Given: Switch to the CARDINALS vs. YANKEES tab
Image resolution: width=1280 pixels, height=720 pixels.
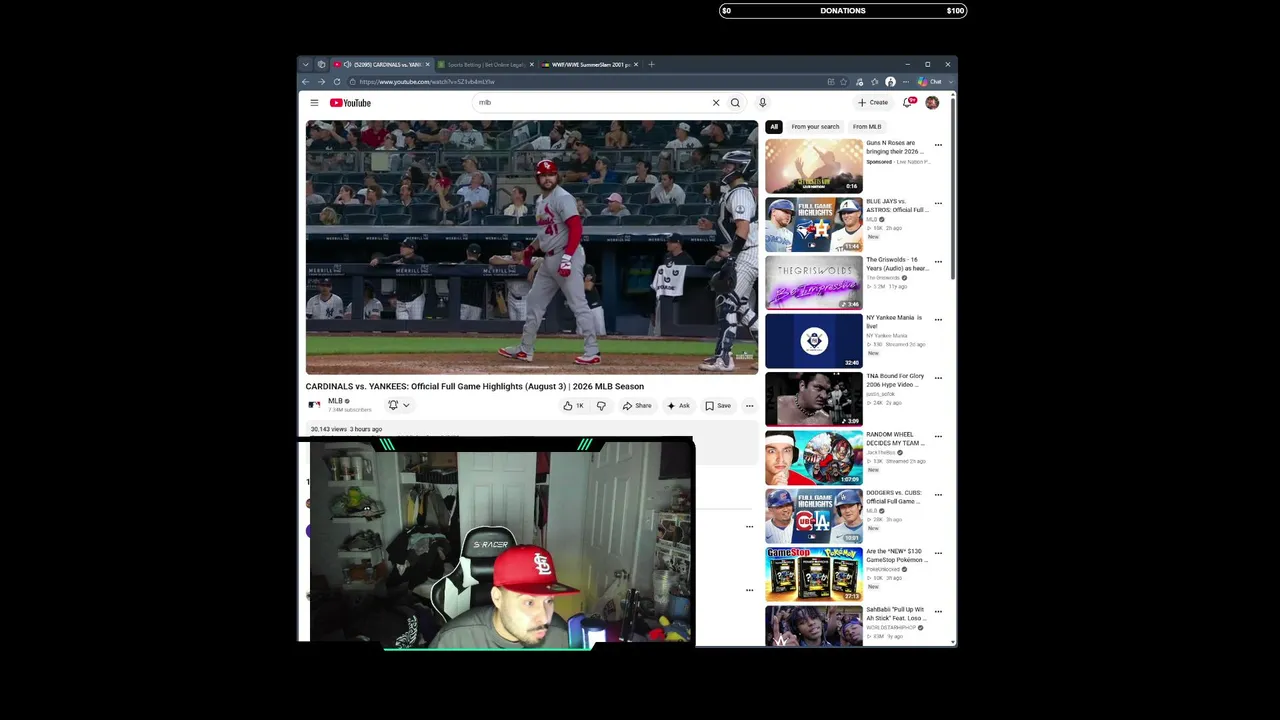Looking at the screenshot, I should point(381,65).
